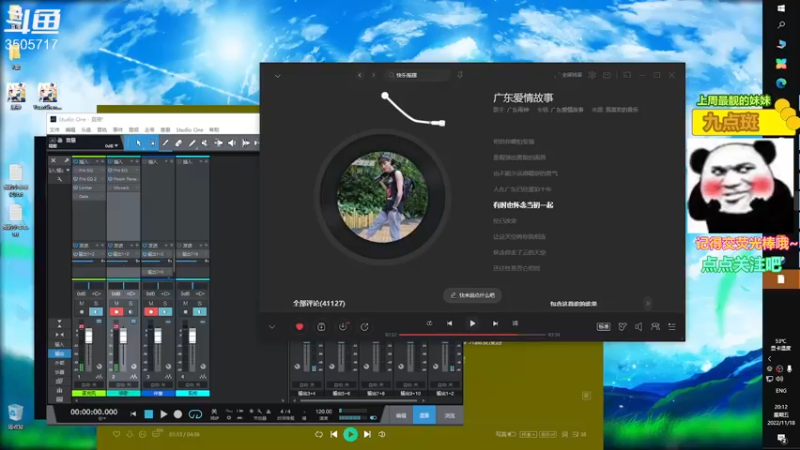Collapse the song detail with top-left chevron
This screenshot has height=450, width=800.
[x=278, y=76]
